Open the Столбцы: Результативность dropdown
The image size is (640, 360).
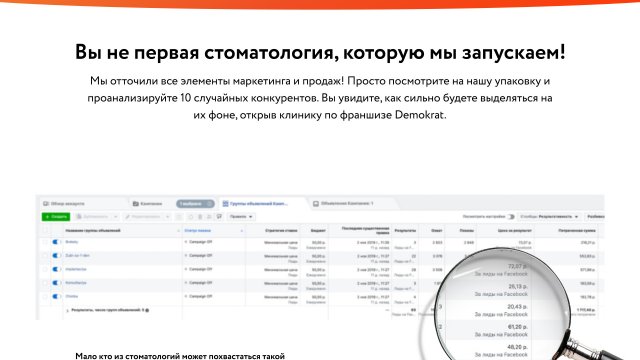pos(550,216)
